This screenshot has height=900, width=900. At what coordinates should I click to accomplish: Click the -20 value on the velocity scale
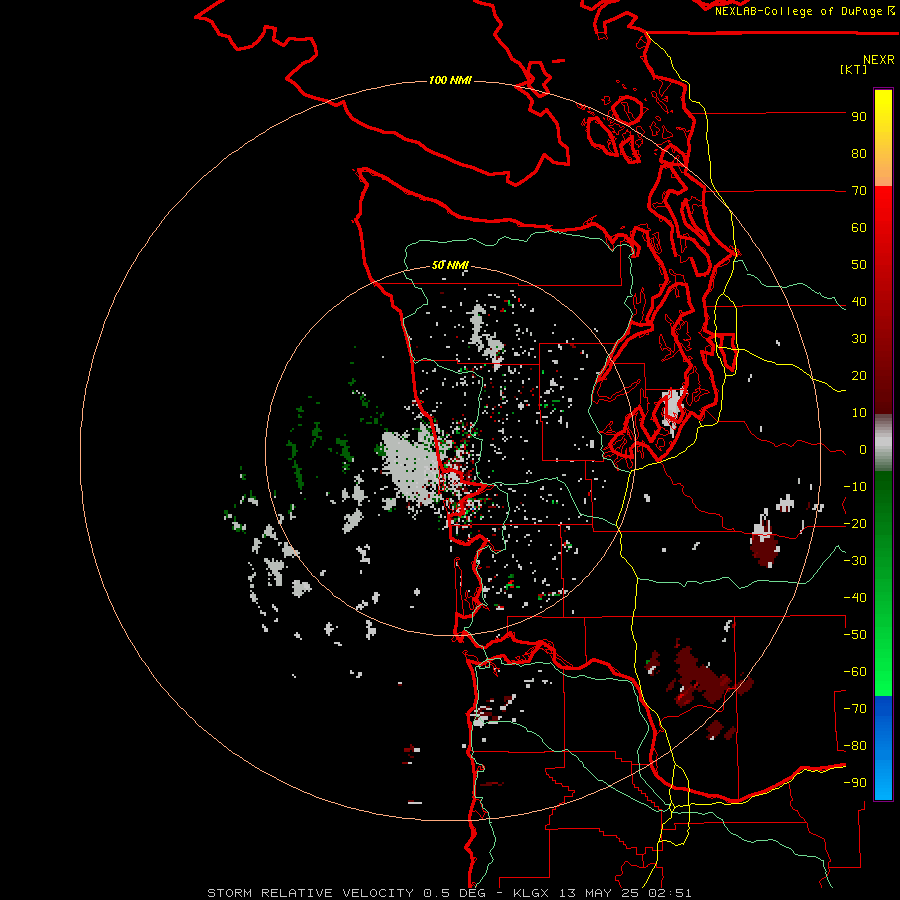[855, 524]
